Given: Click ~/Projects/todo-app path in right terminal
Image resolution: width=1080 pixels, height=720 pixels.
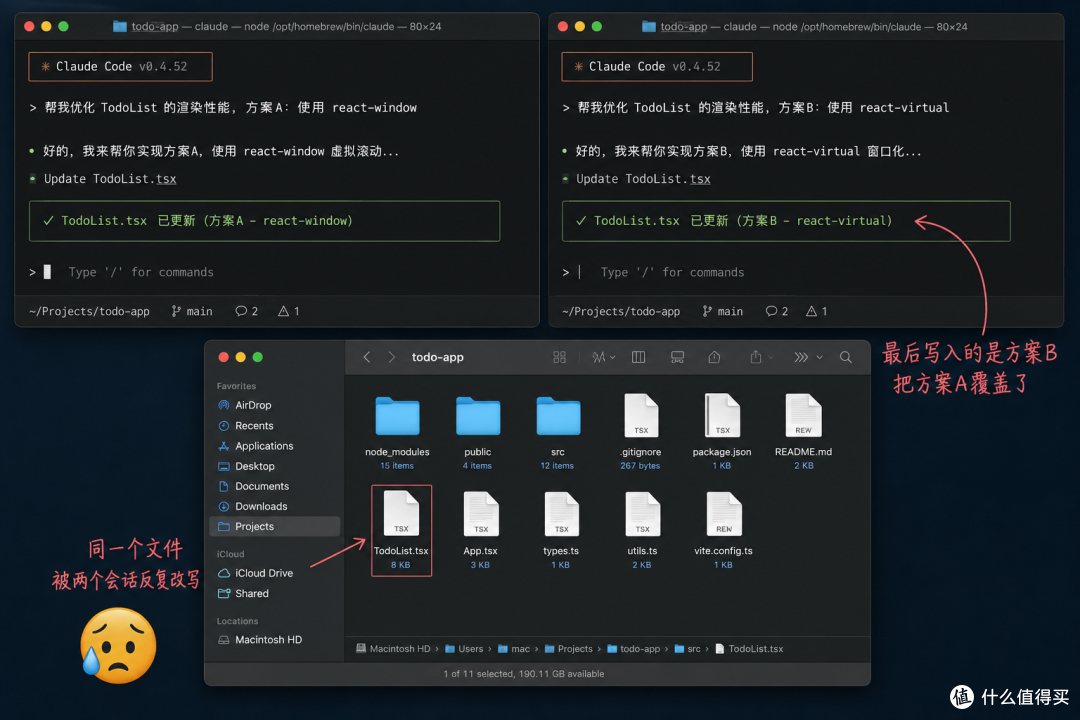Looking at the screenshot, I should coord(621,311).
